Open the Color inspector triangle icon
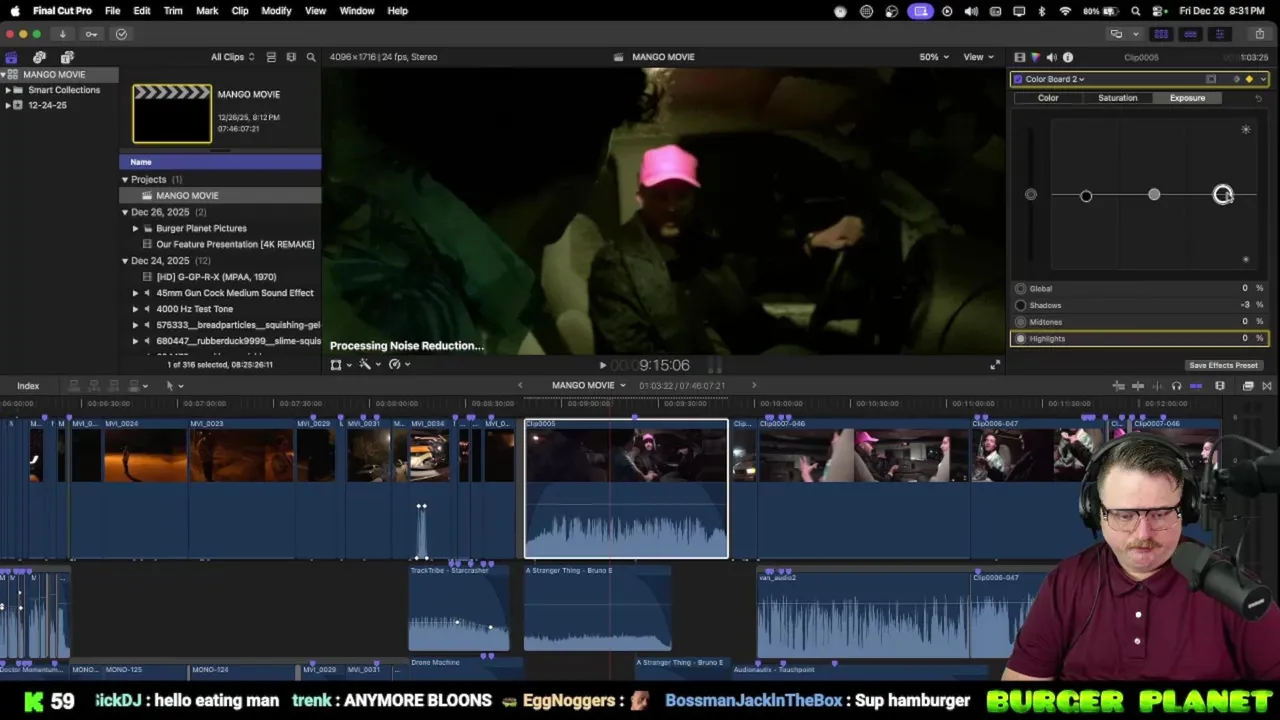1280x720 pixels. pyautogui.click(x=1035, y=57)
